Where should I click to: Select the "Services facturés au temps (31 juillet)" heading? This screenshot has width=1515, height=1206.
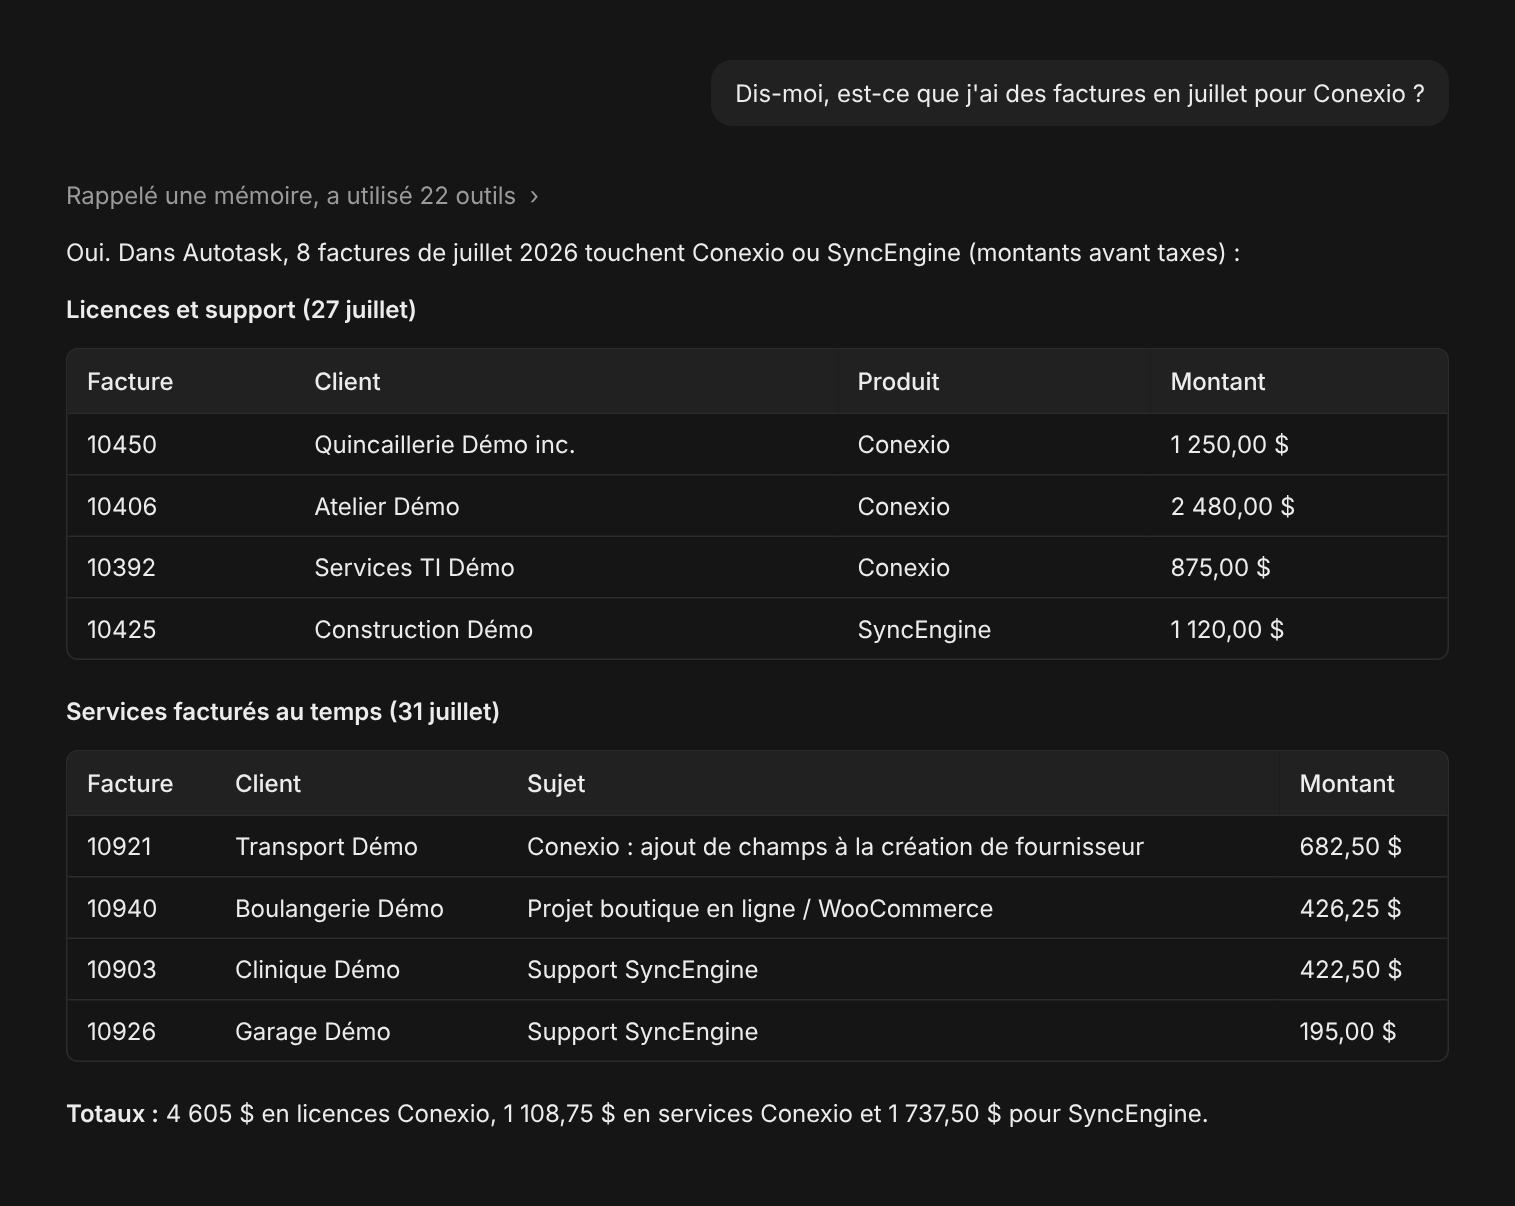click(x=283, y=712)
